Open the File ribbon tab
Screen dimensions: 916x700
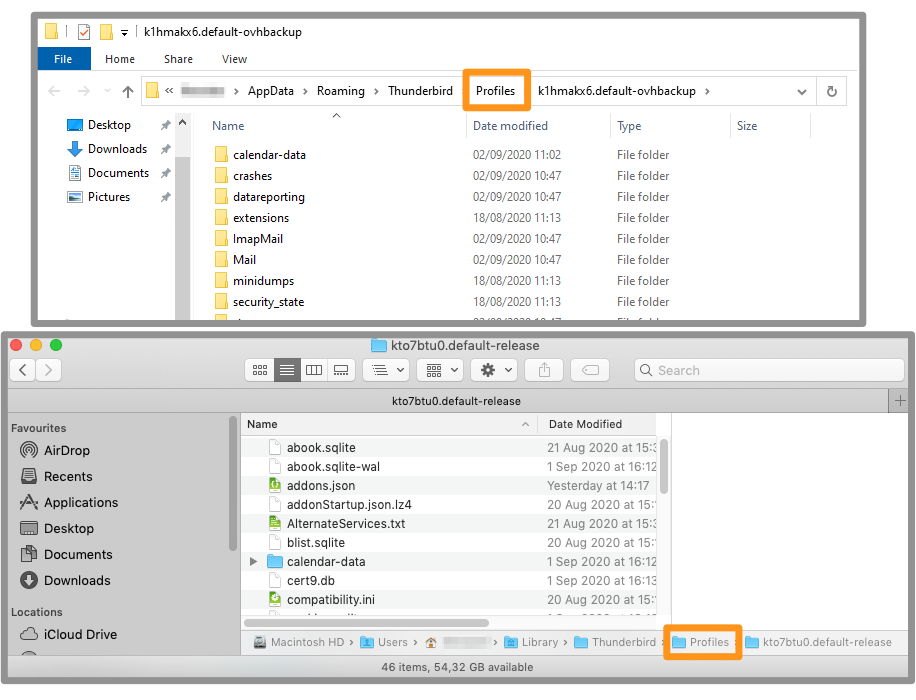(63, 59)
